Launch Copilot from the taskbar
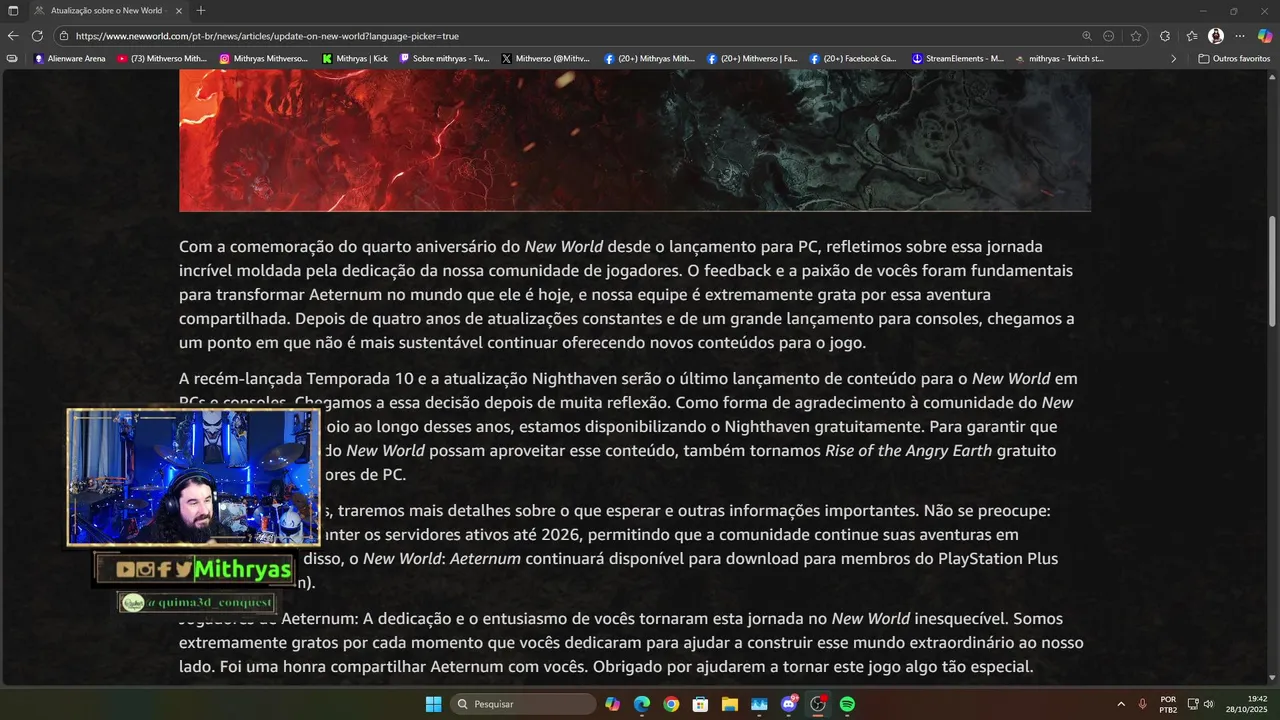The image size is (1280, 720). click(613, 704)
